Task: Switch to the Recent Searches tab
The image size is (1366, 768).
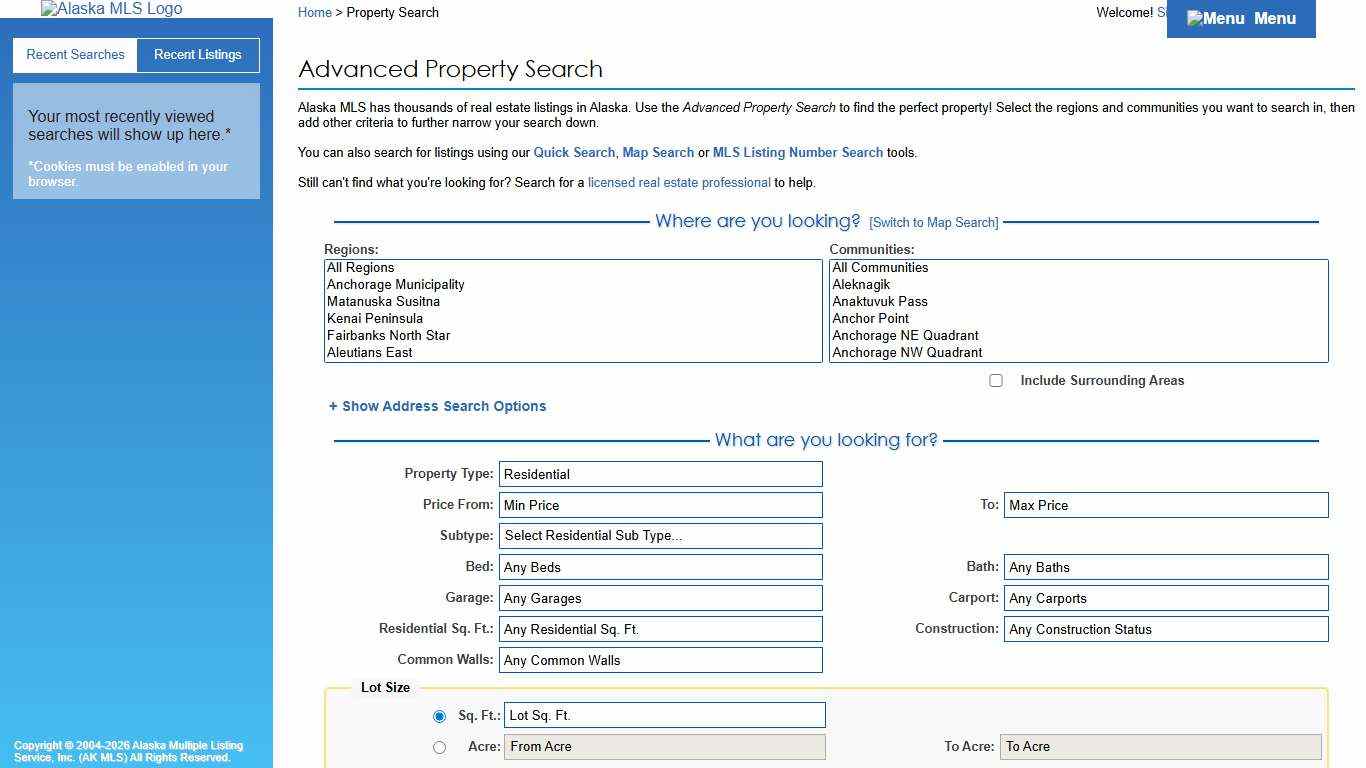Action: [74, 54]
